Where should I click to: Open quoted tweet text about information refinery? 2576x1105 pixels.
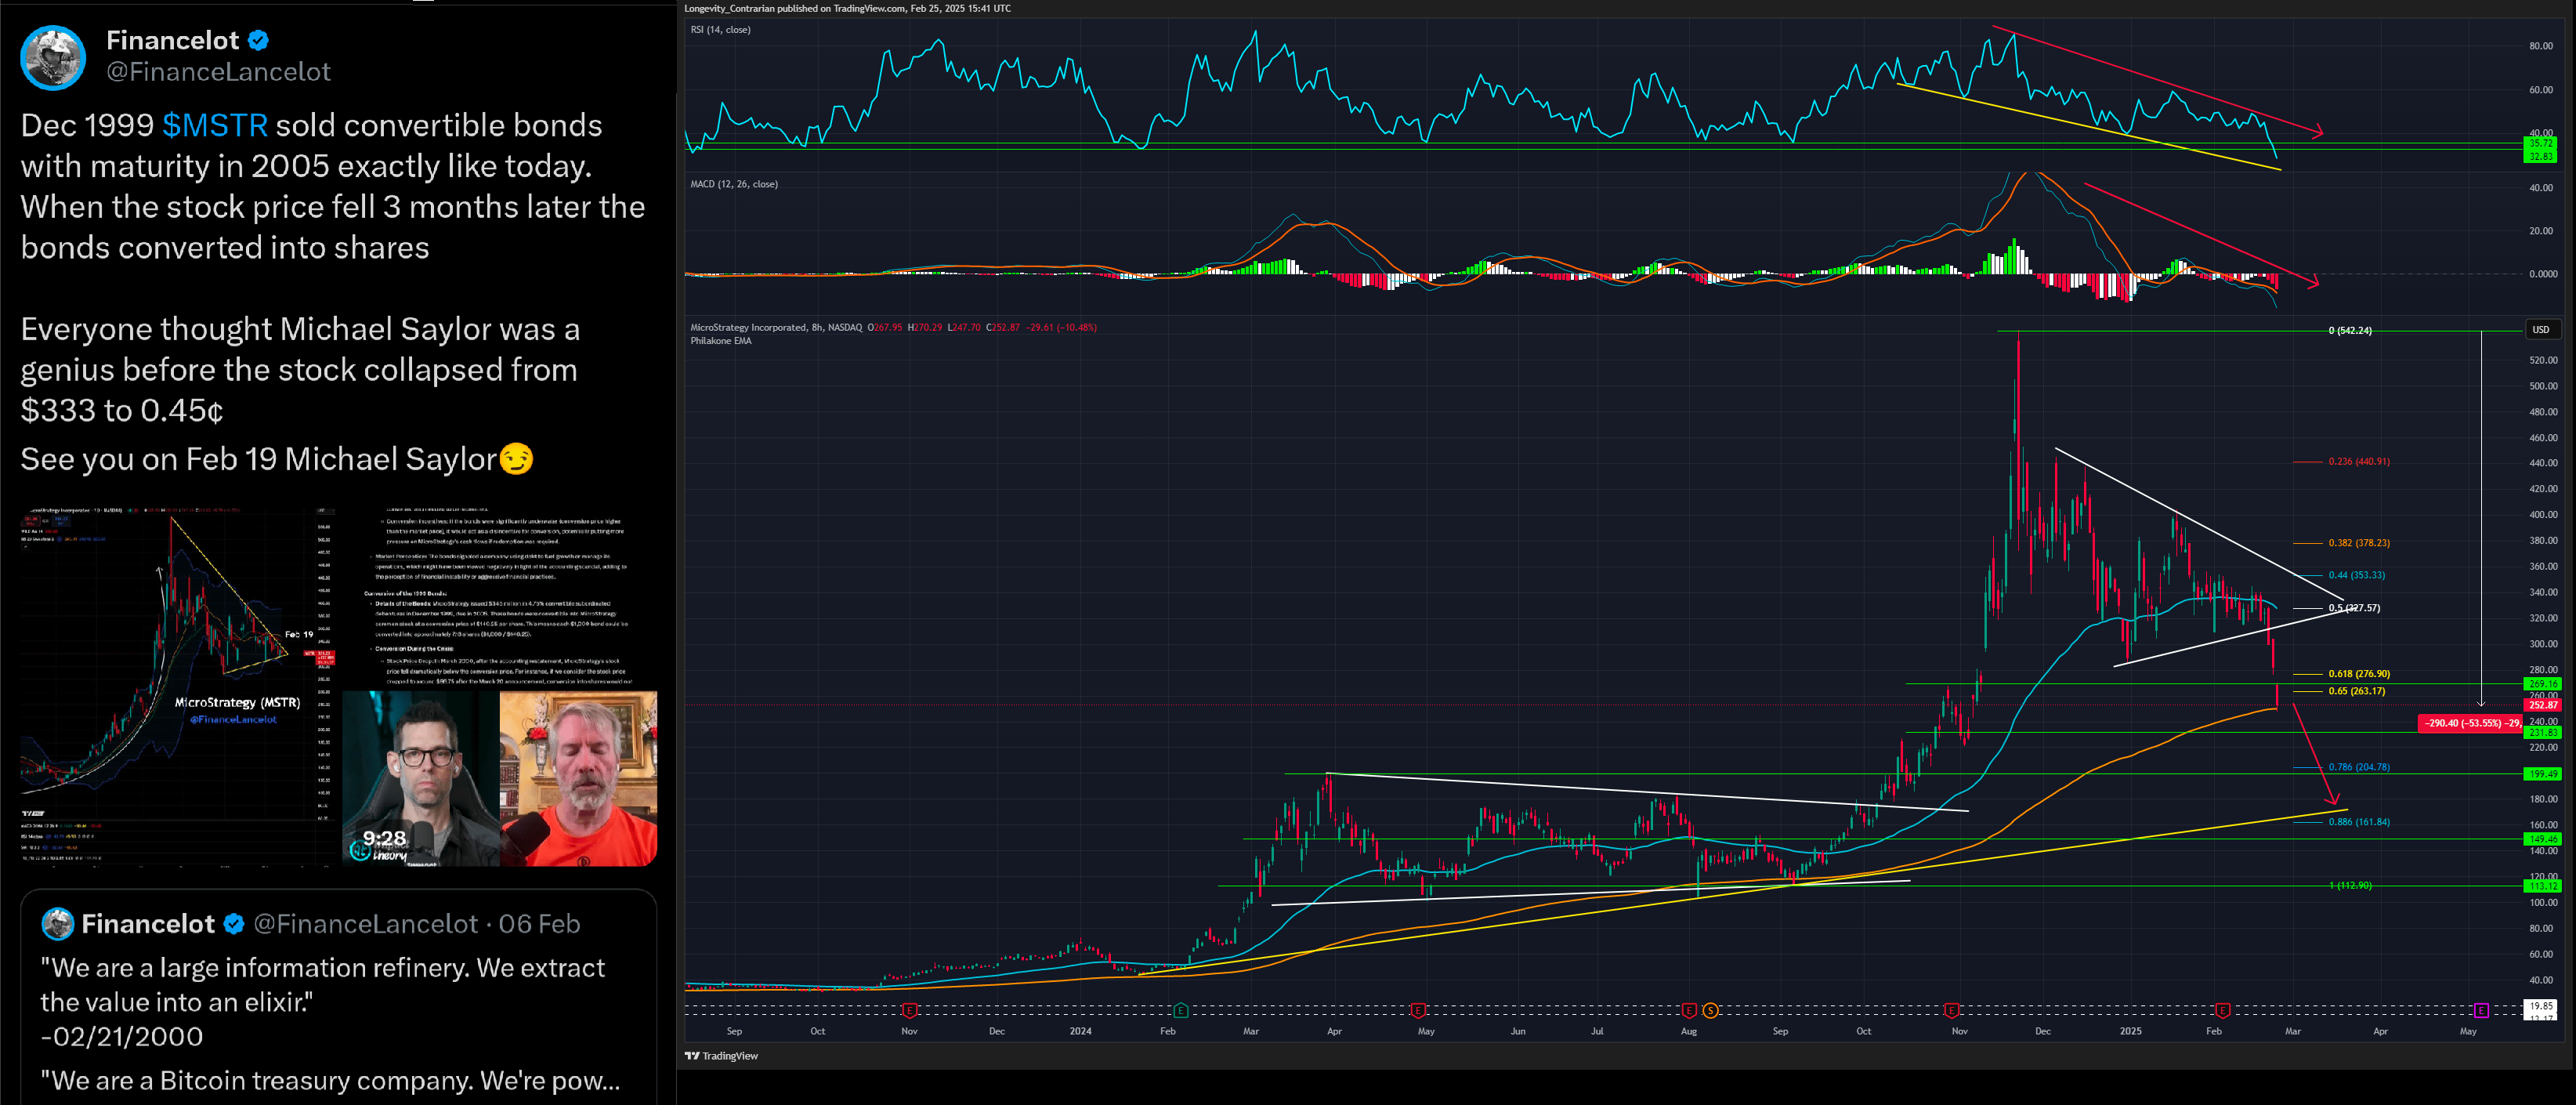tap(322, 985)
